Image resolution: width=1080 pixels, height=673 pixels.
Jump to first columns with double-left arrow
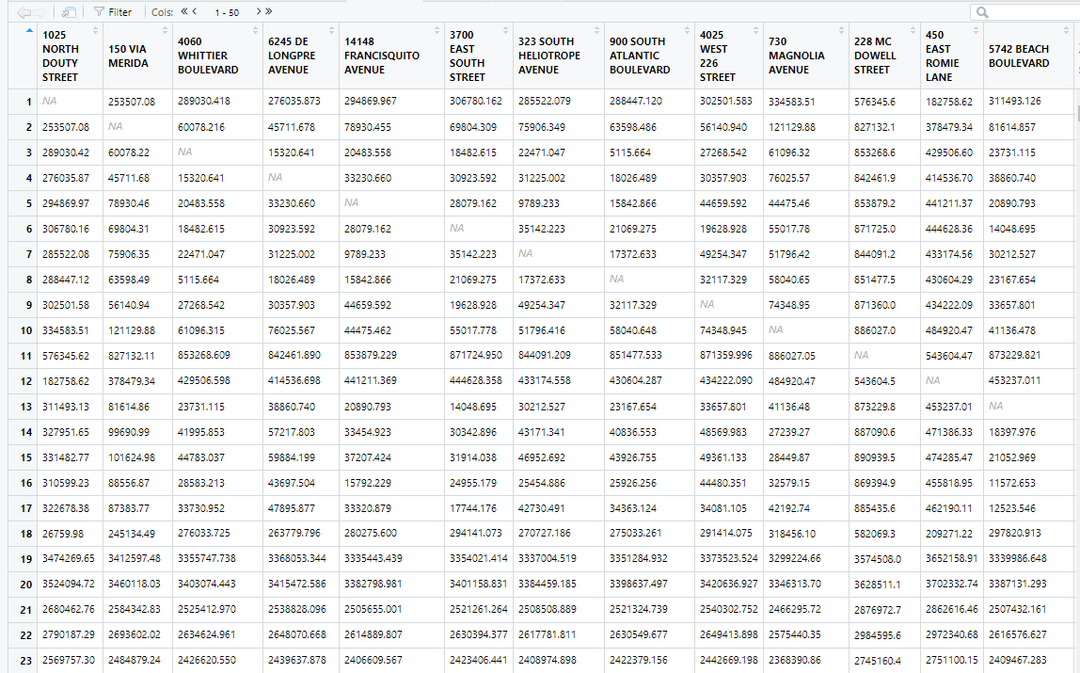[185, 12]
